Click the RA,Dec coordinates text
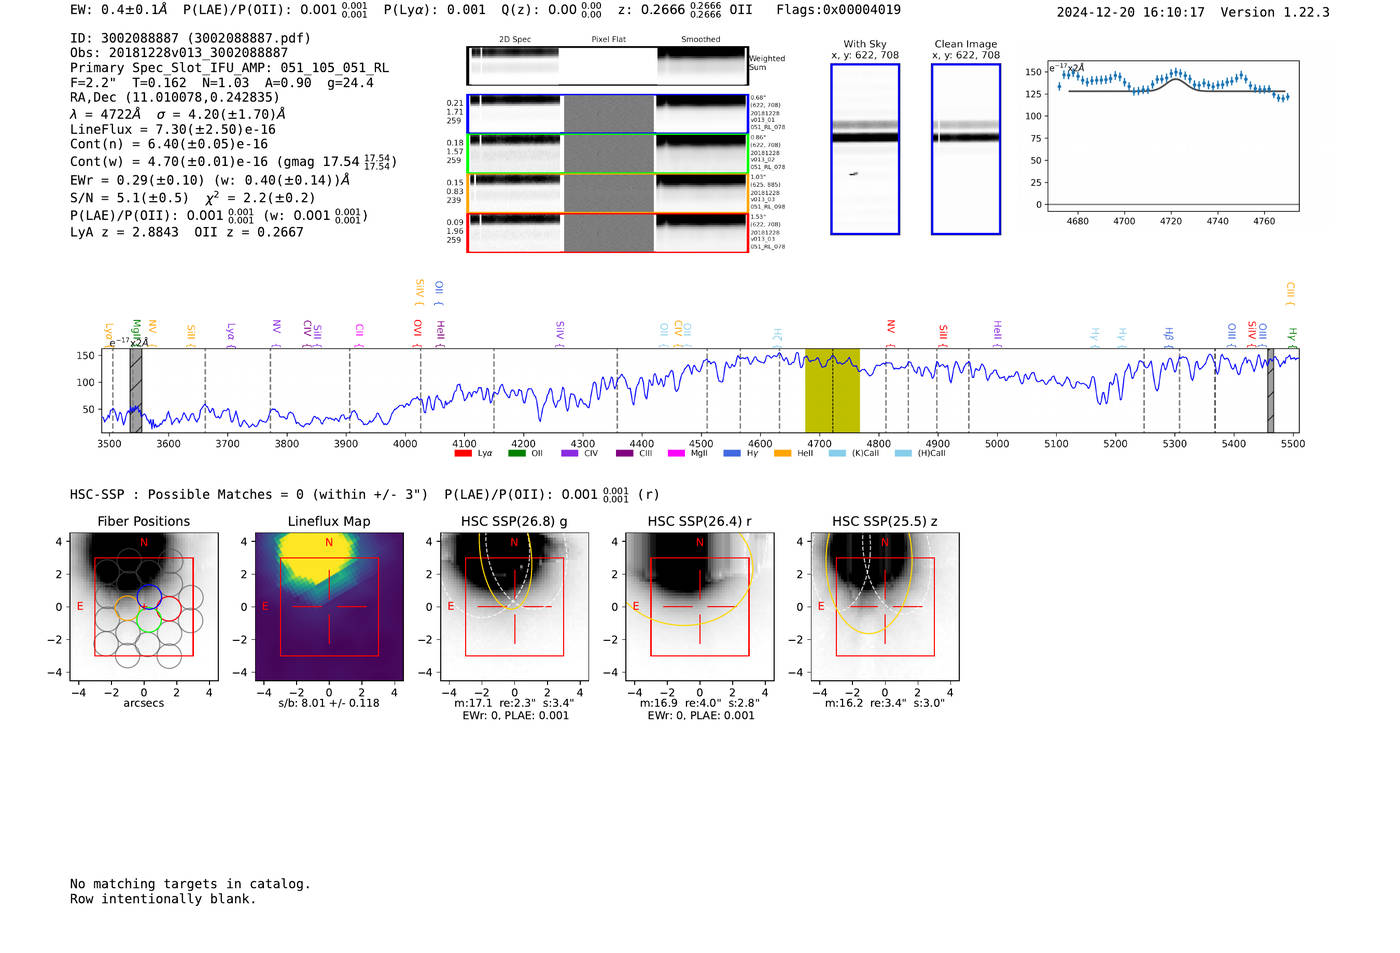1400x953 pixels. click(x=175, y=98)
